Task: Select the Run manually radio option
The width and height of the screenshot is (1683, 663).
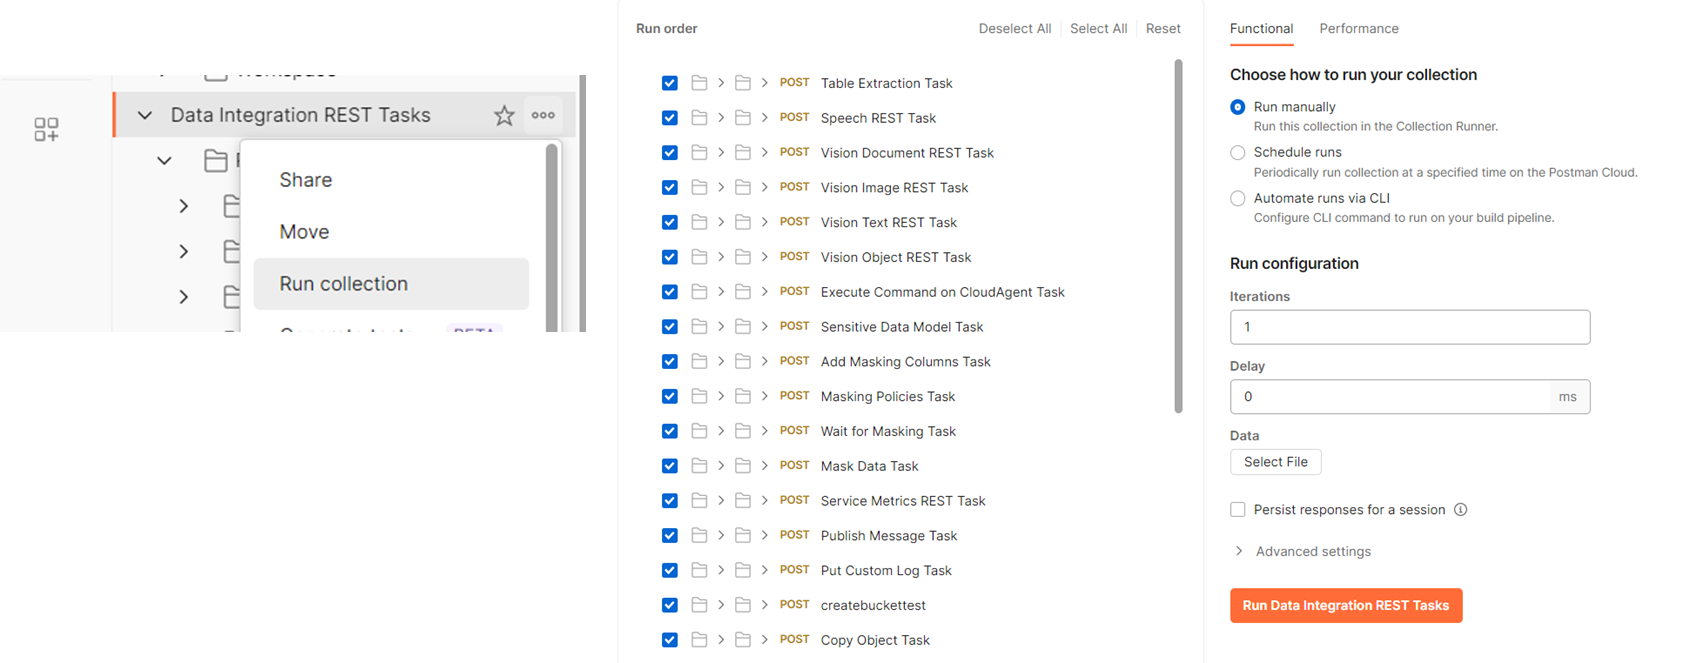Action: [x=1238, y=107]
